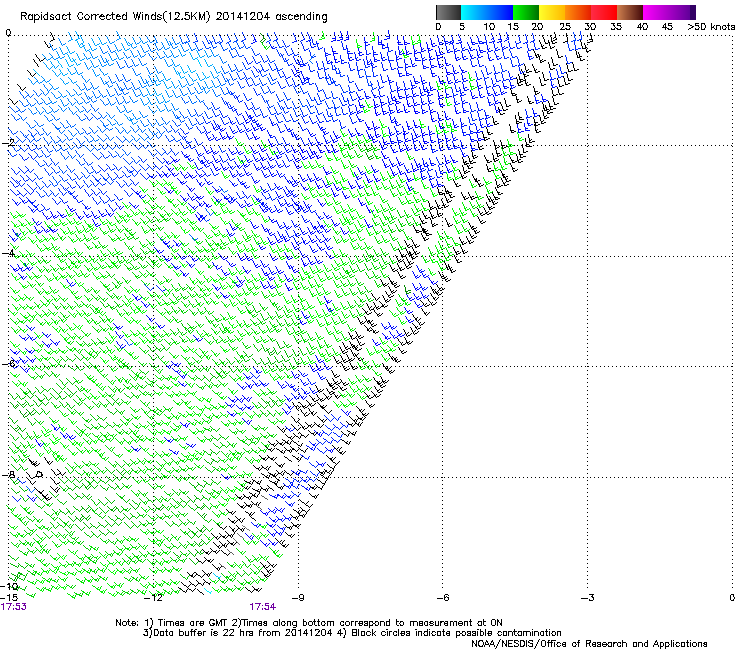
Task: Click the '20' label under the color bar
Action: click(537, 26)
